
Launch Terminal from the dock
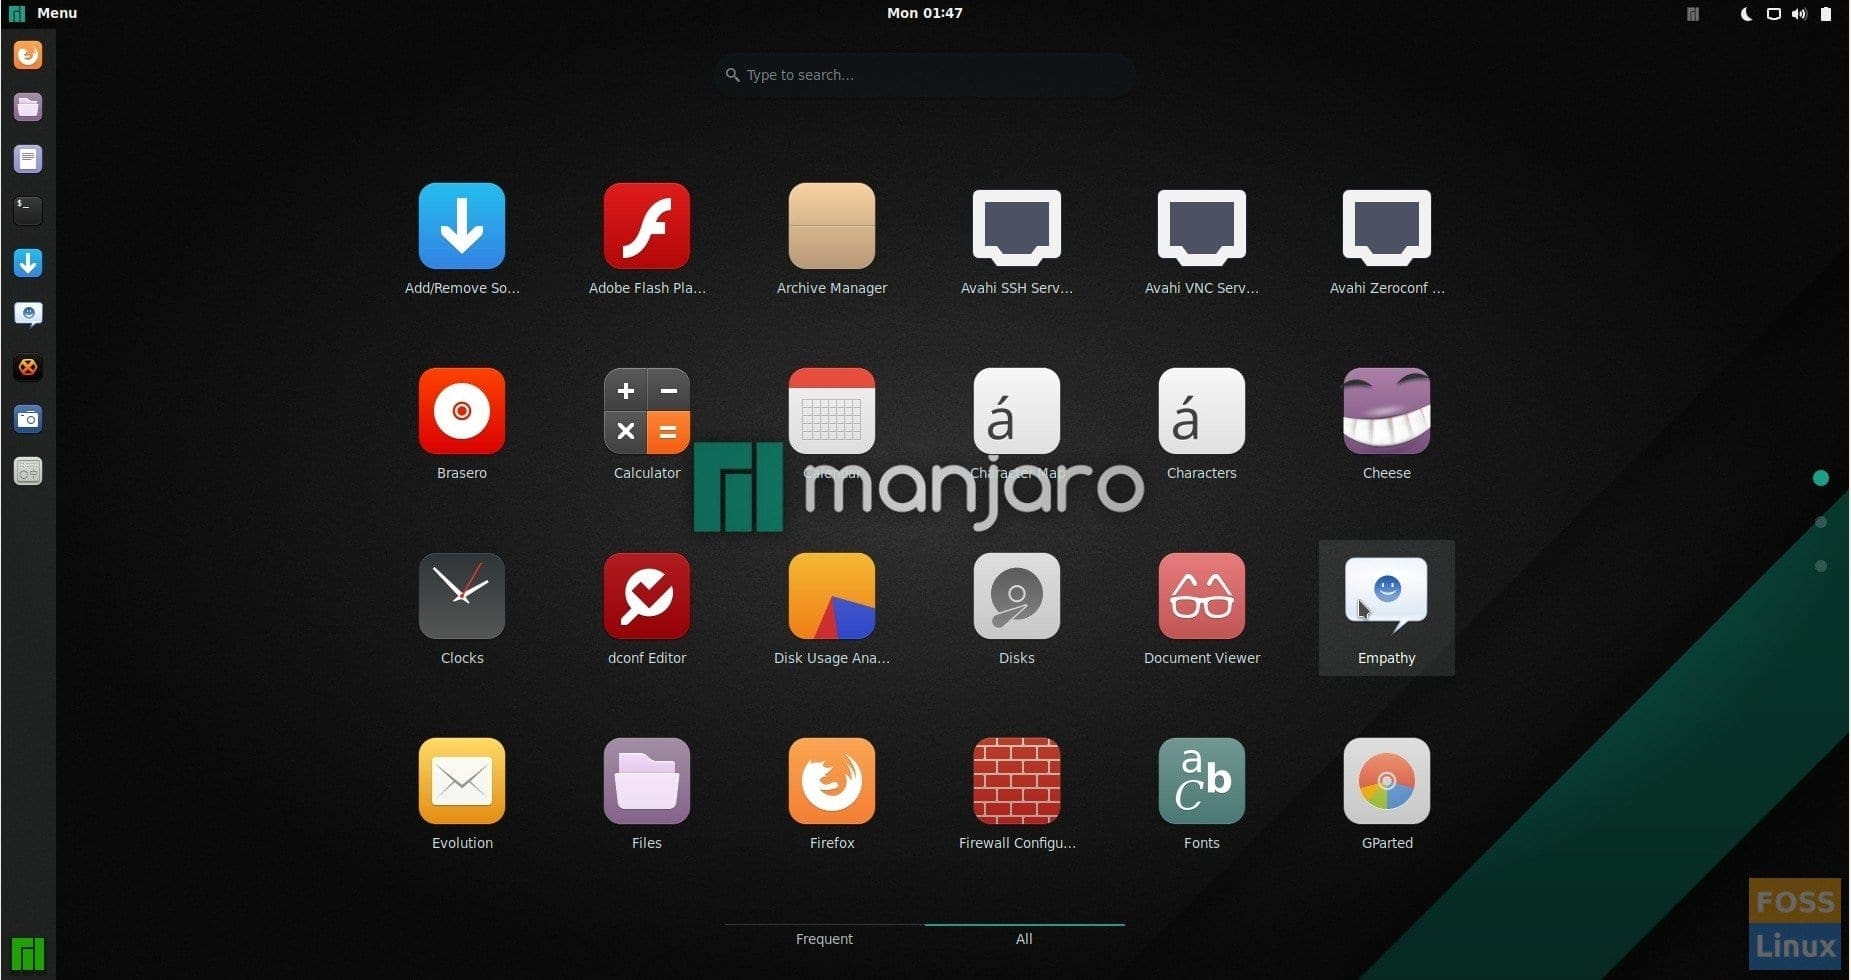[x=28, y=211]
